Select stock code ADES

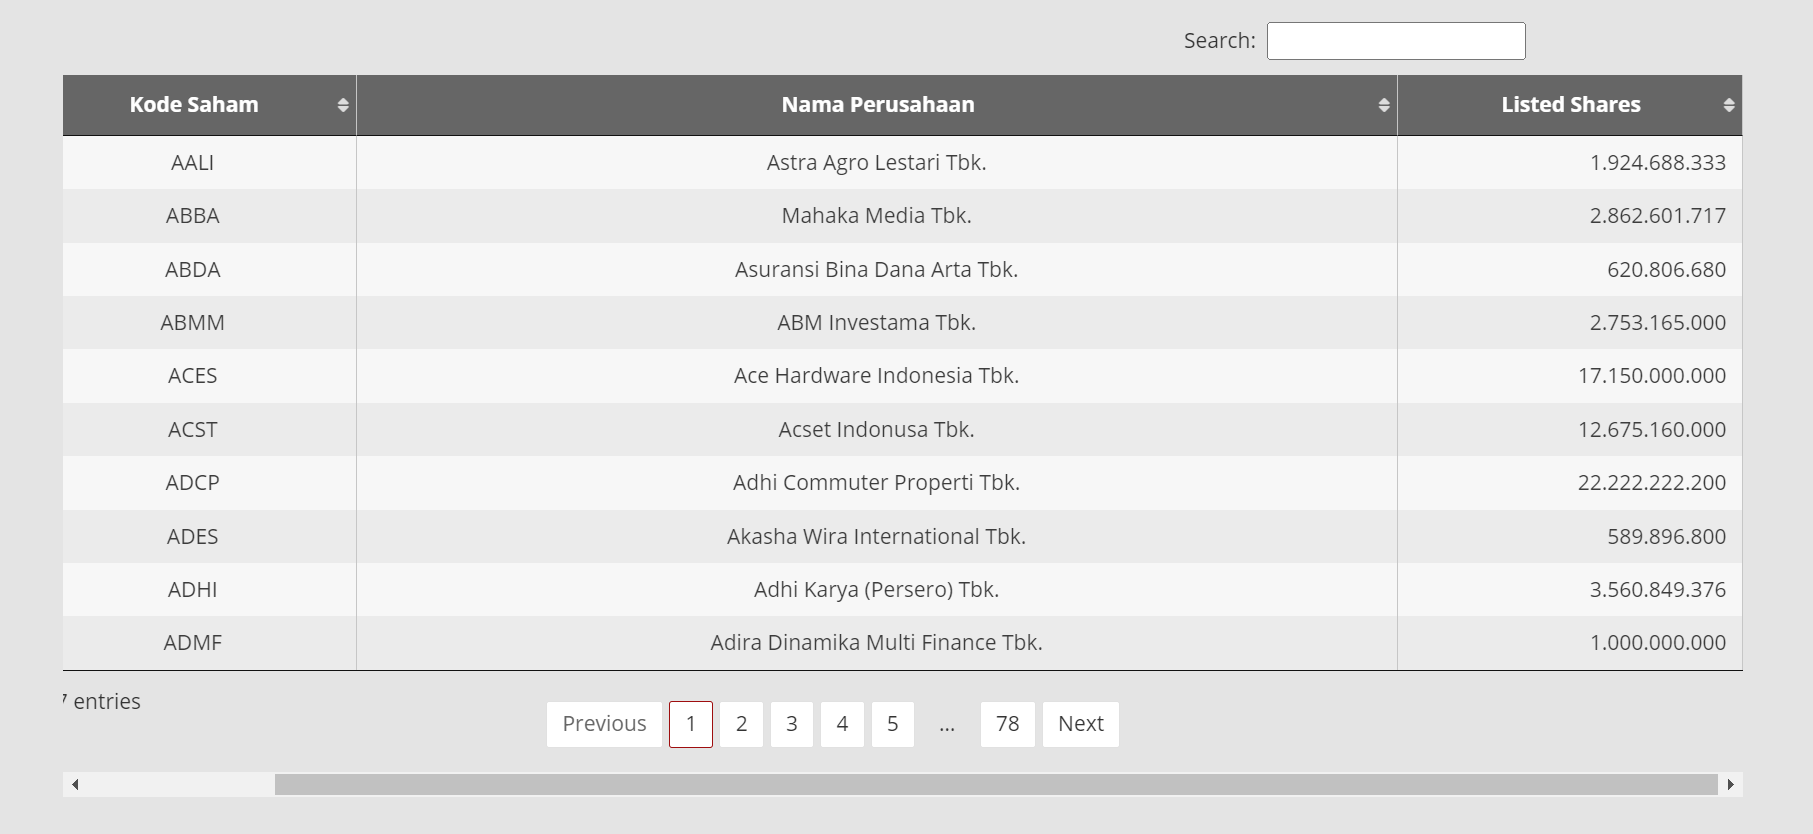pyautogui.click(x=193, y=537)
